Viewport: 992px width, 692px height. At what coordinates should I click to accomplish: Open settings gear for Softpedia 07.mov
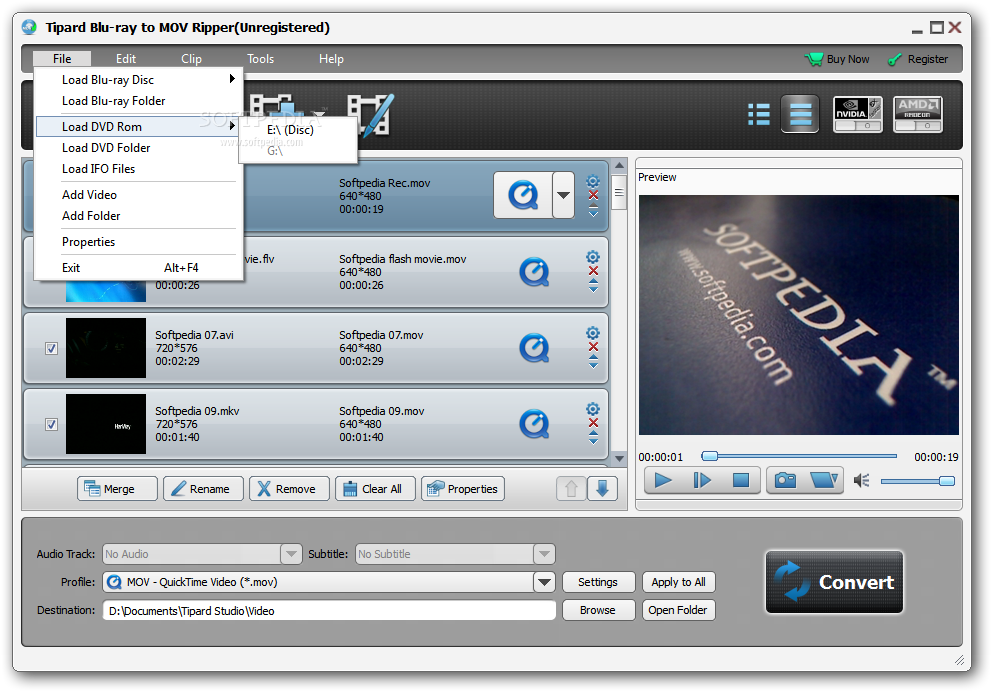point(593,333)
